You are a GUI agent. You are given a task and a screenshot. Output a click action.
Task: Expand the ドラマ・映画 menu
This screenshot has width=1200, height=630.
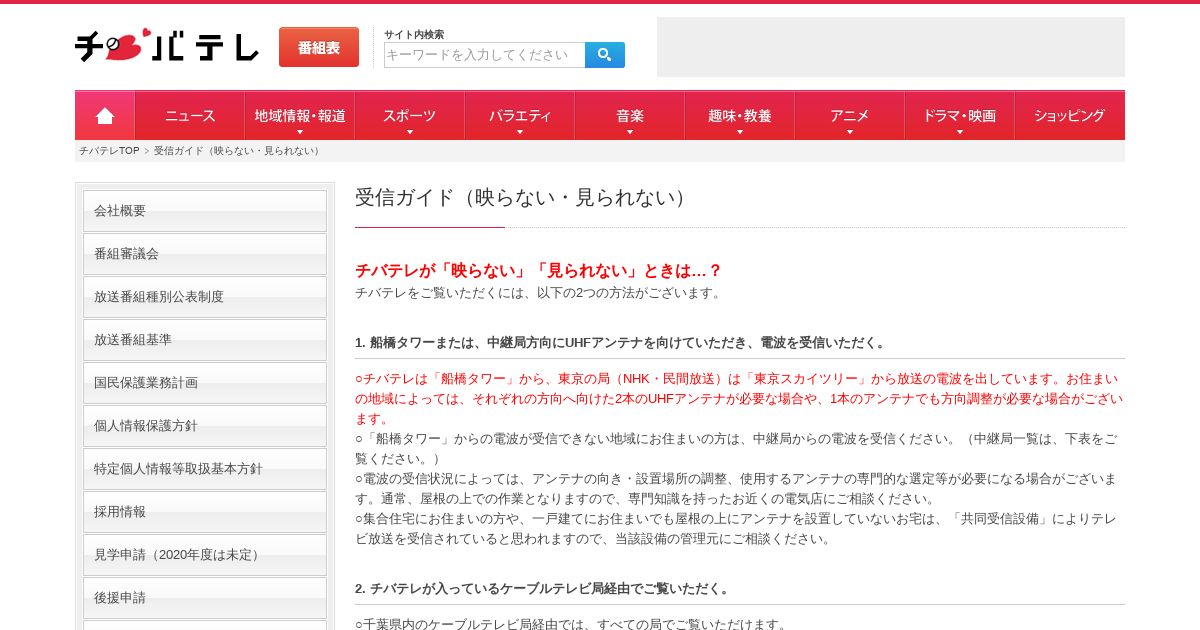click(x=960, y=116)
